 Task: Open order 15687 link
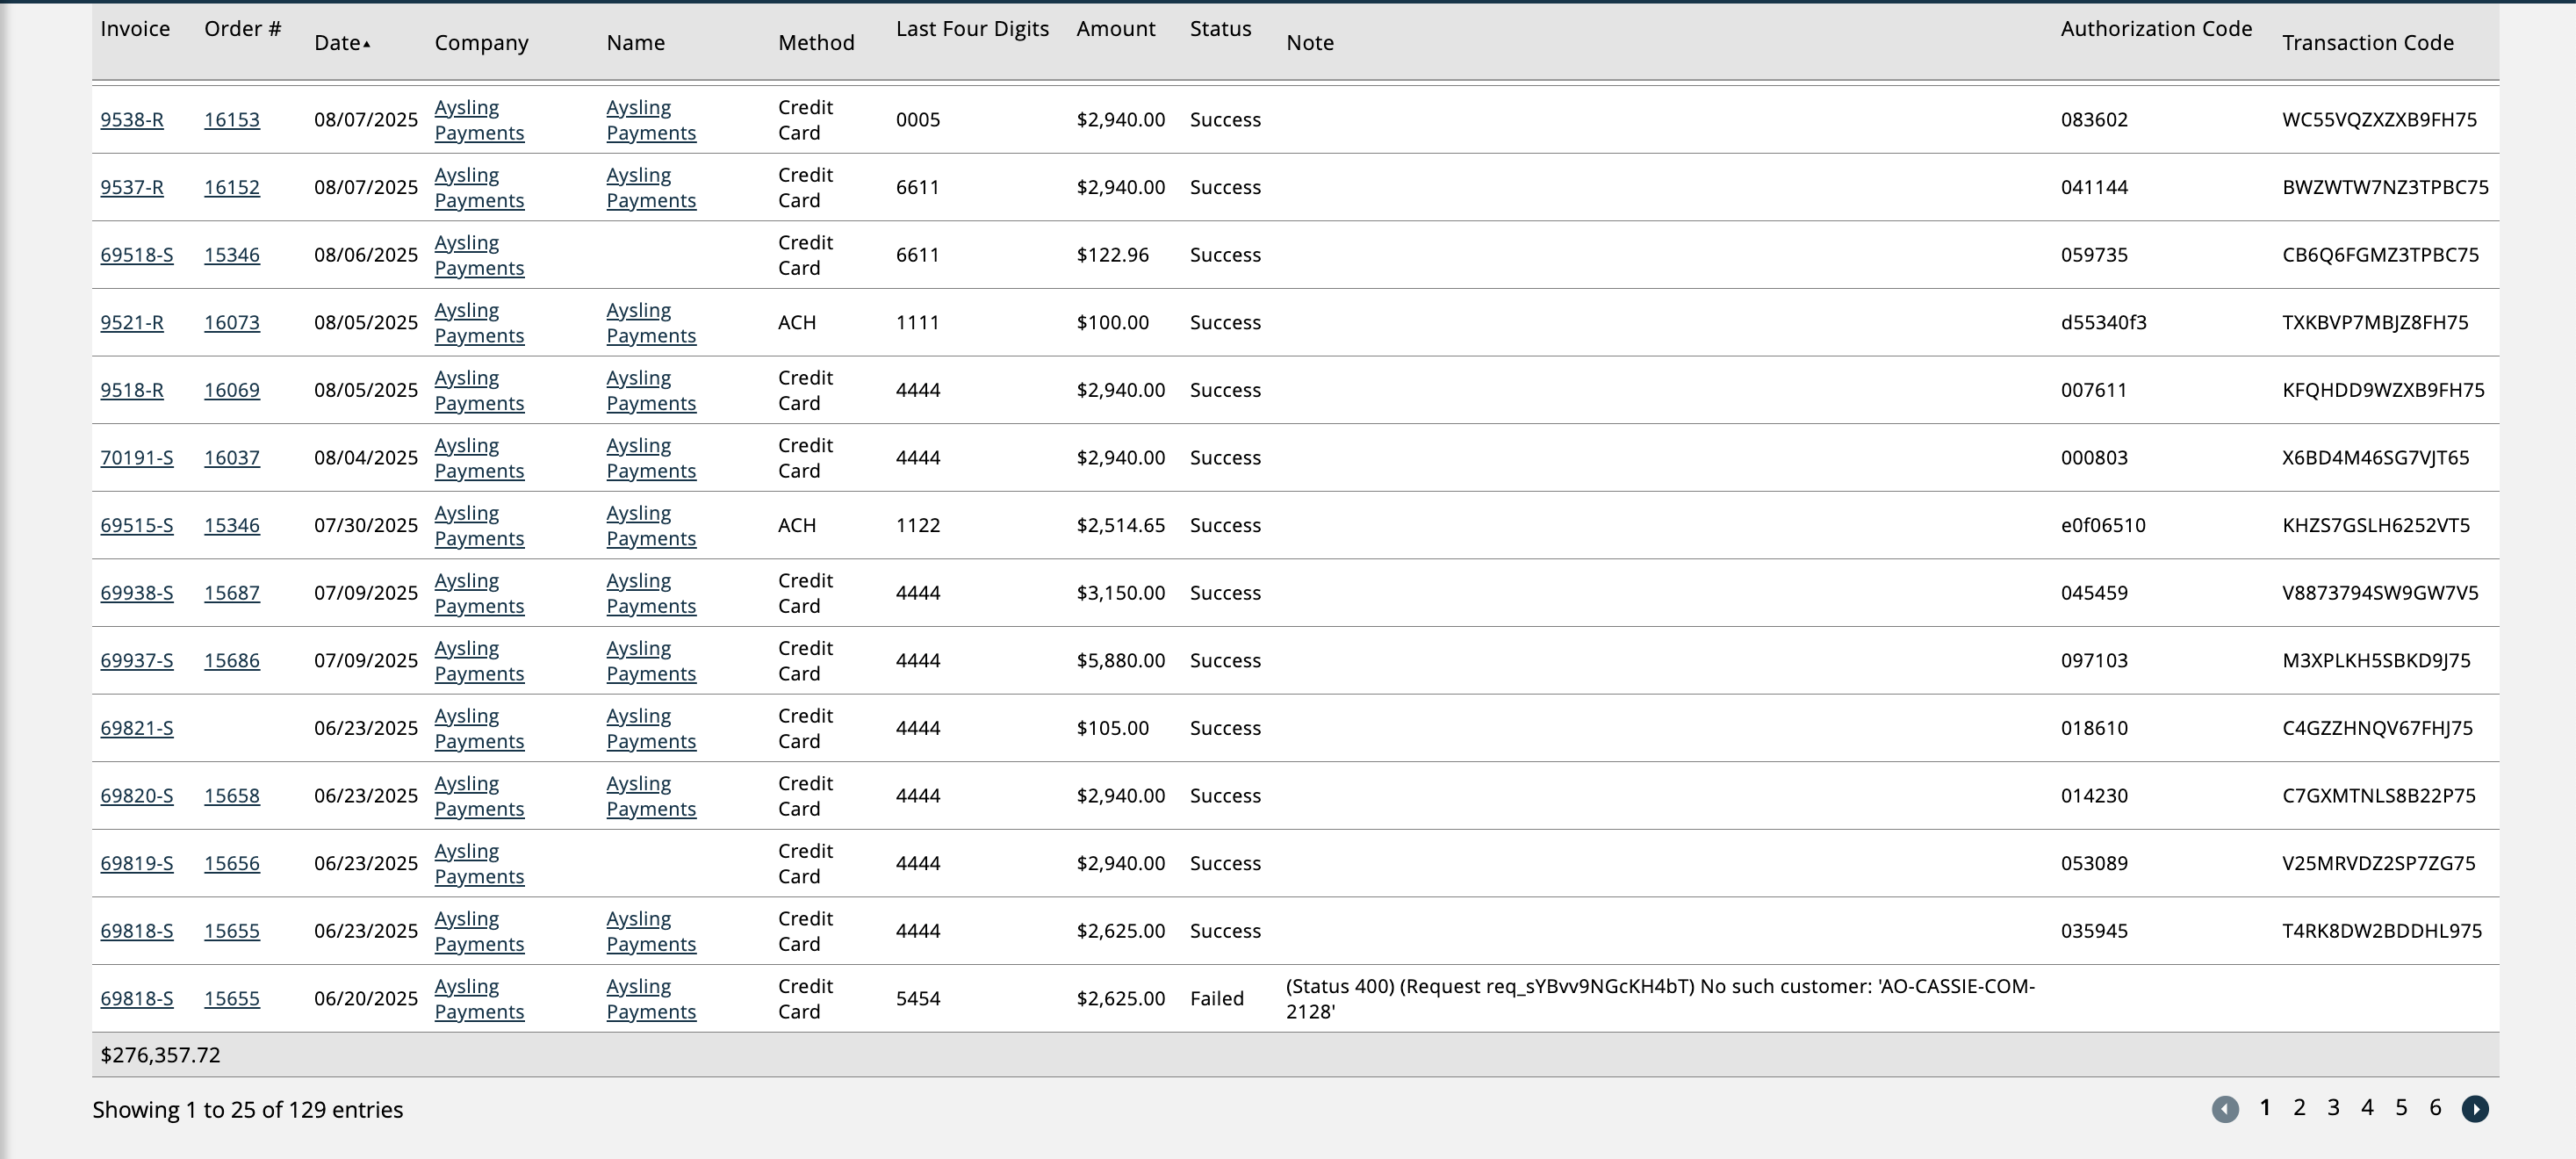pos(231,593)
